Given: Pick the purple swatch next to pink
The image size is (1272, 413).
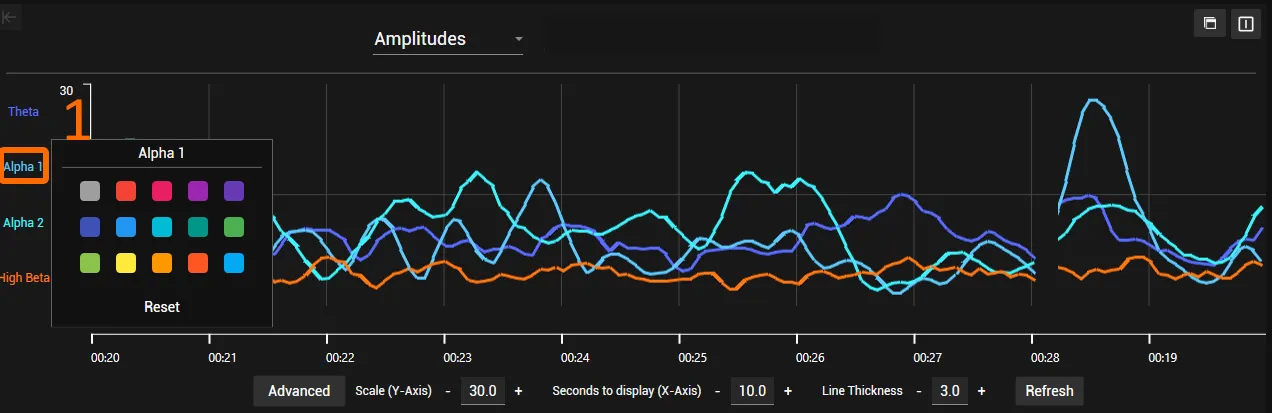Looking at the screenshot, I should click(x=198, y=191).
